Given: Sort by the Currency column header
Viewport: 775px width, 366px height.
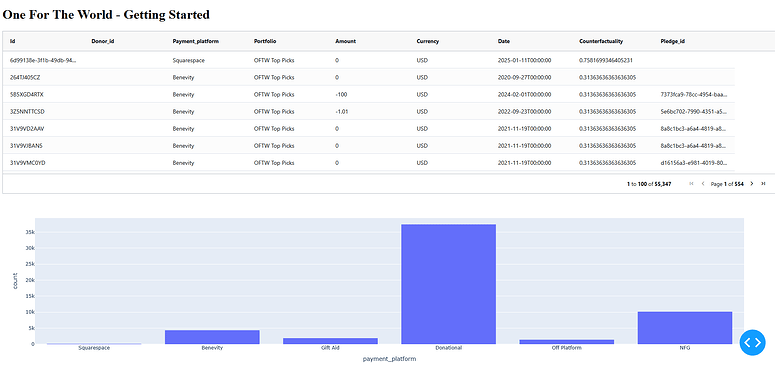Looking at the screenshot, I should click(x=428, y=41).
